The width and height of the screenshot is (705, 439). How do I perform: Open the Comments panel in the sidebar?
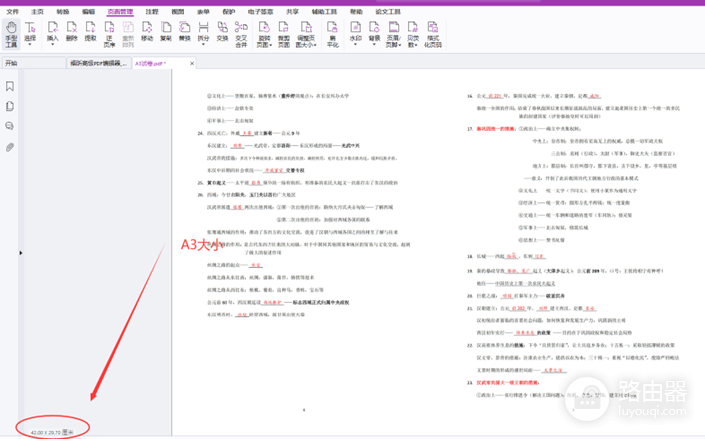9,126
